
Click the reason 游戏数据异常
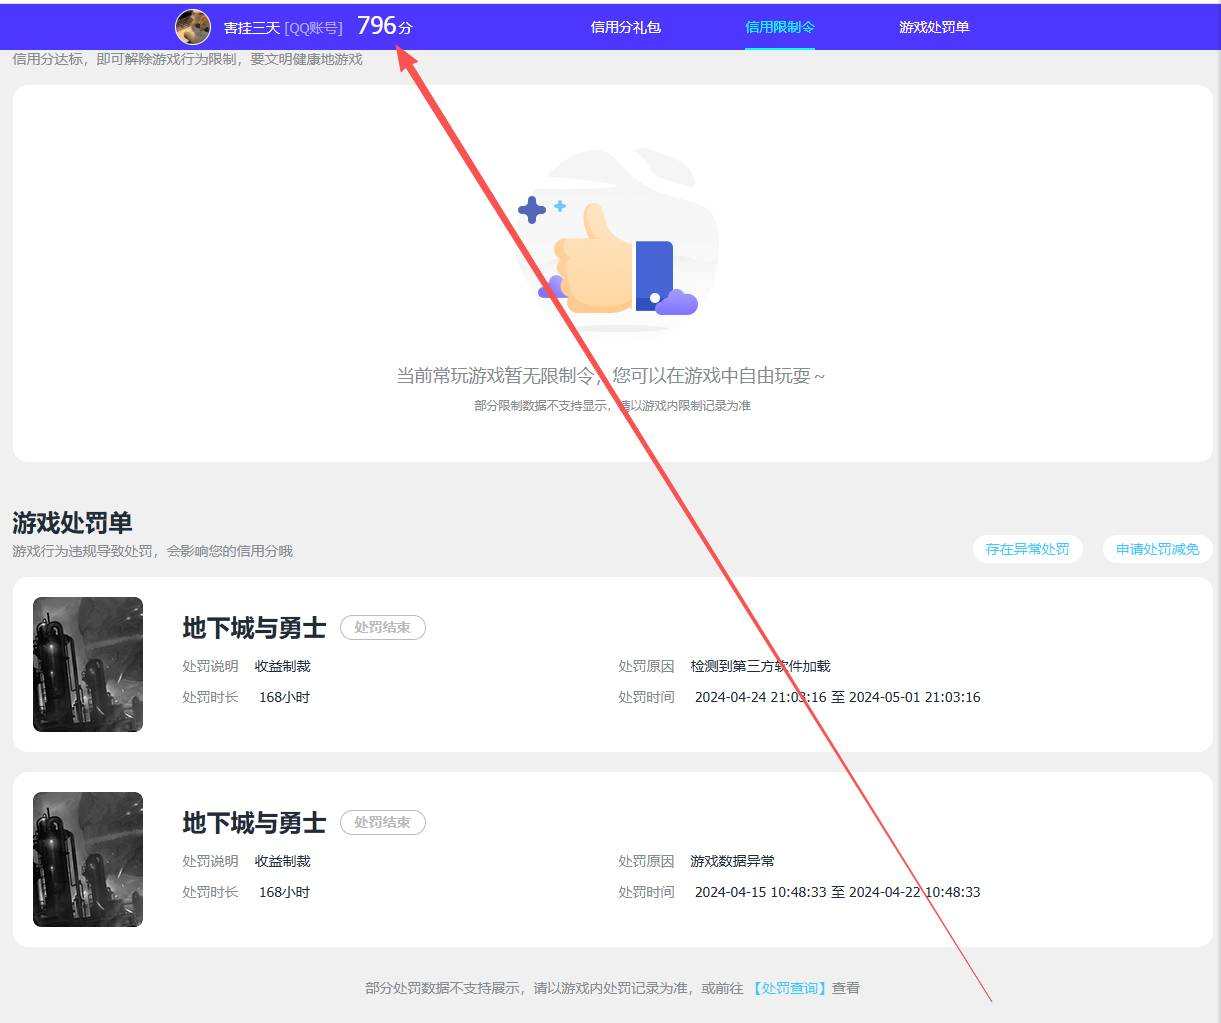pyautogui.click(x=732, y=861)
